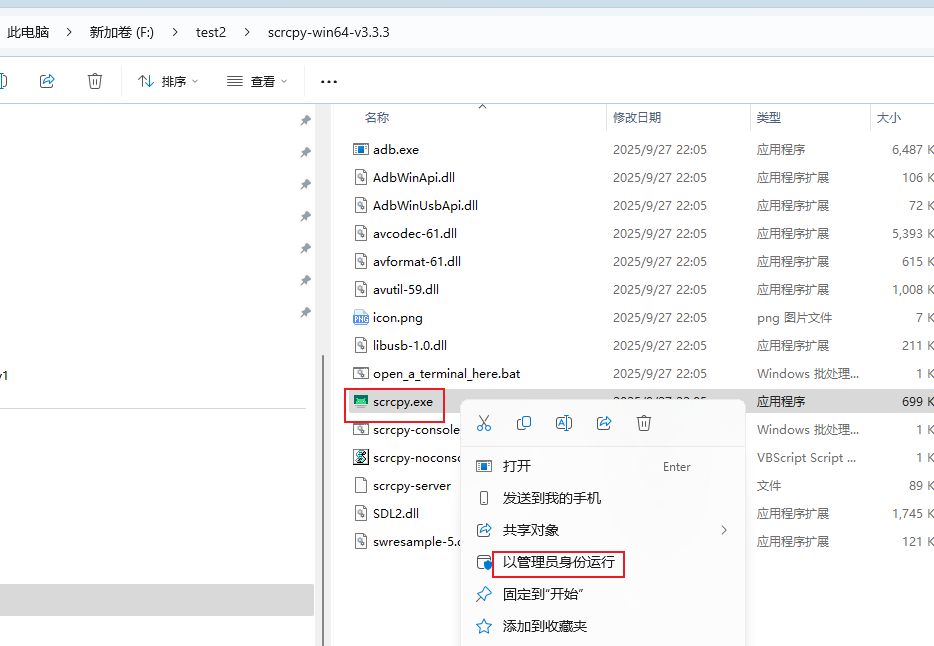Click the Cut scissors icon in context menu
The width and height of the screenshot is (934, 646).
coord(484,423)
